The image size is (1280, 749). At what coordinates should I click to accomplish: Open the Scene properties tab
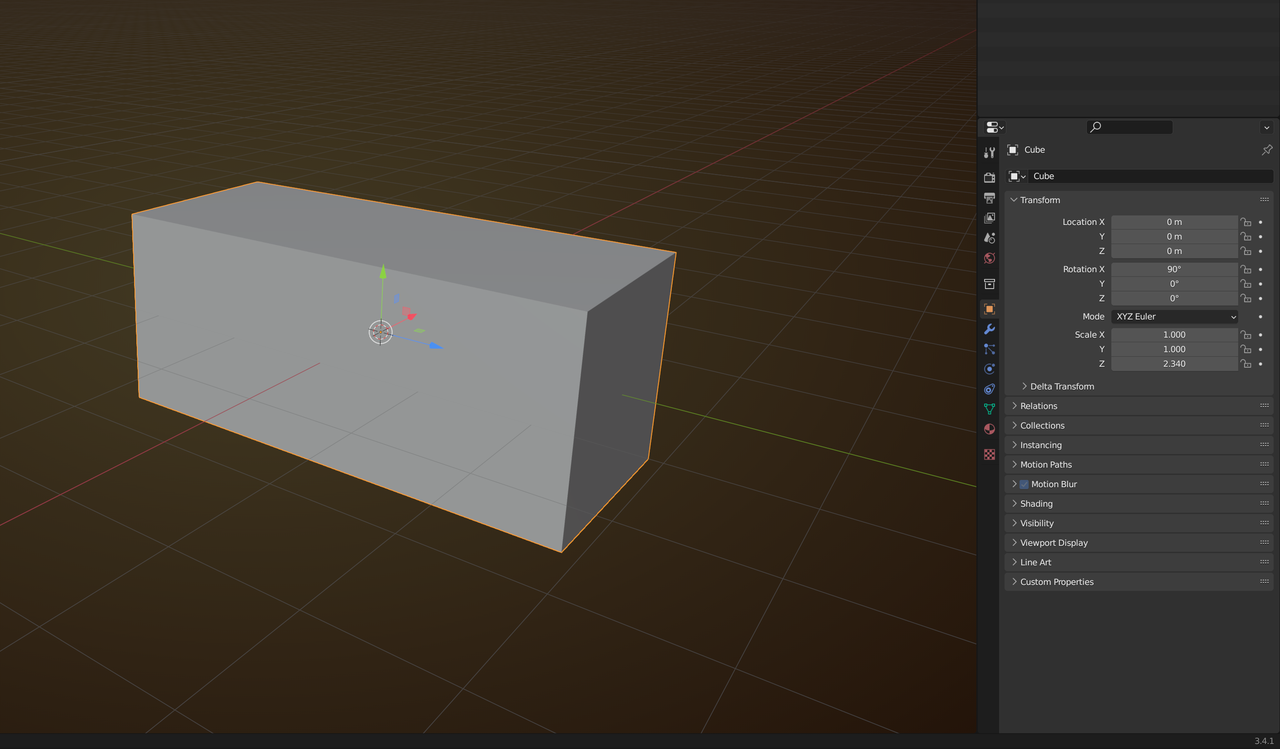989,238
